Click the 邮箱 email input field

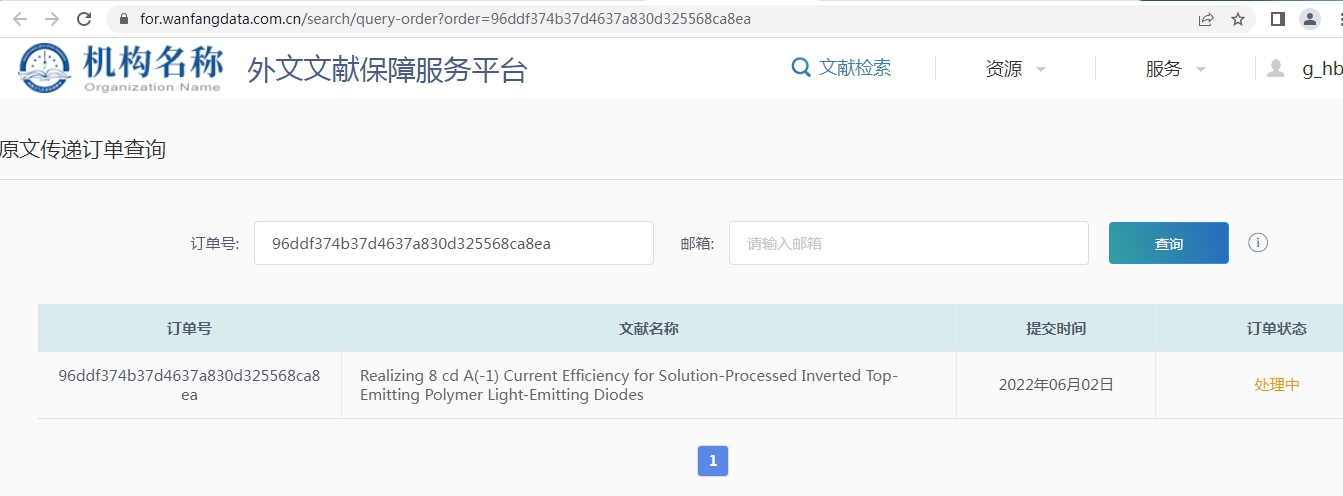click(908, 243)
